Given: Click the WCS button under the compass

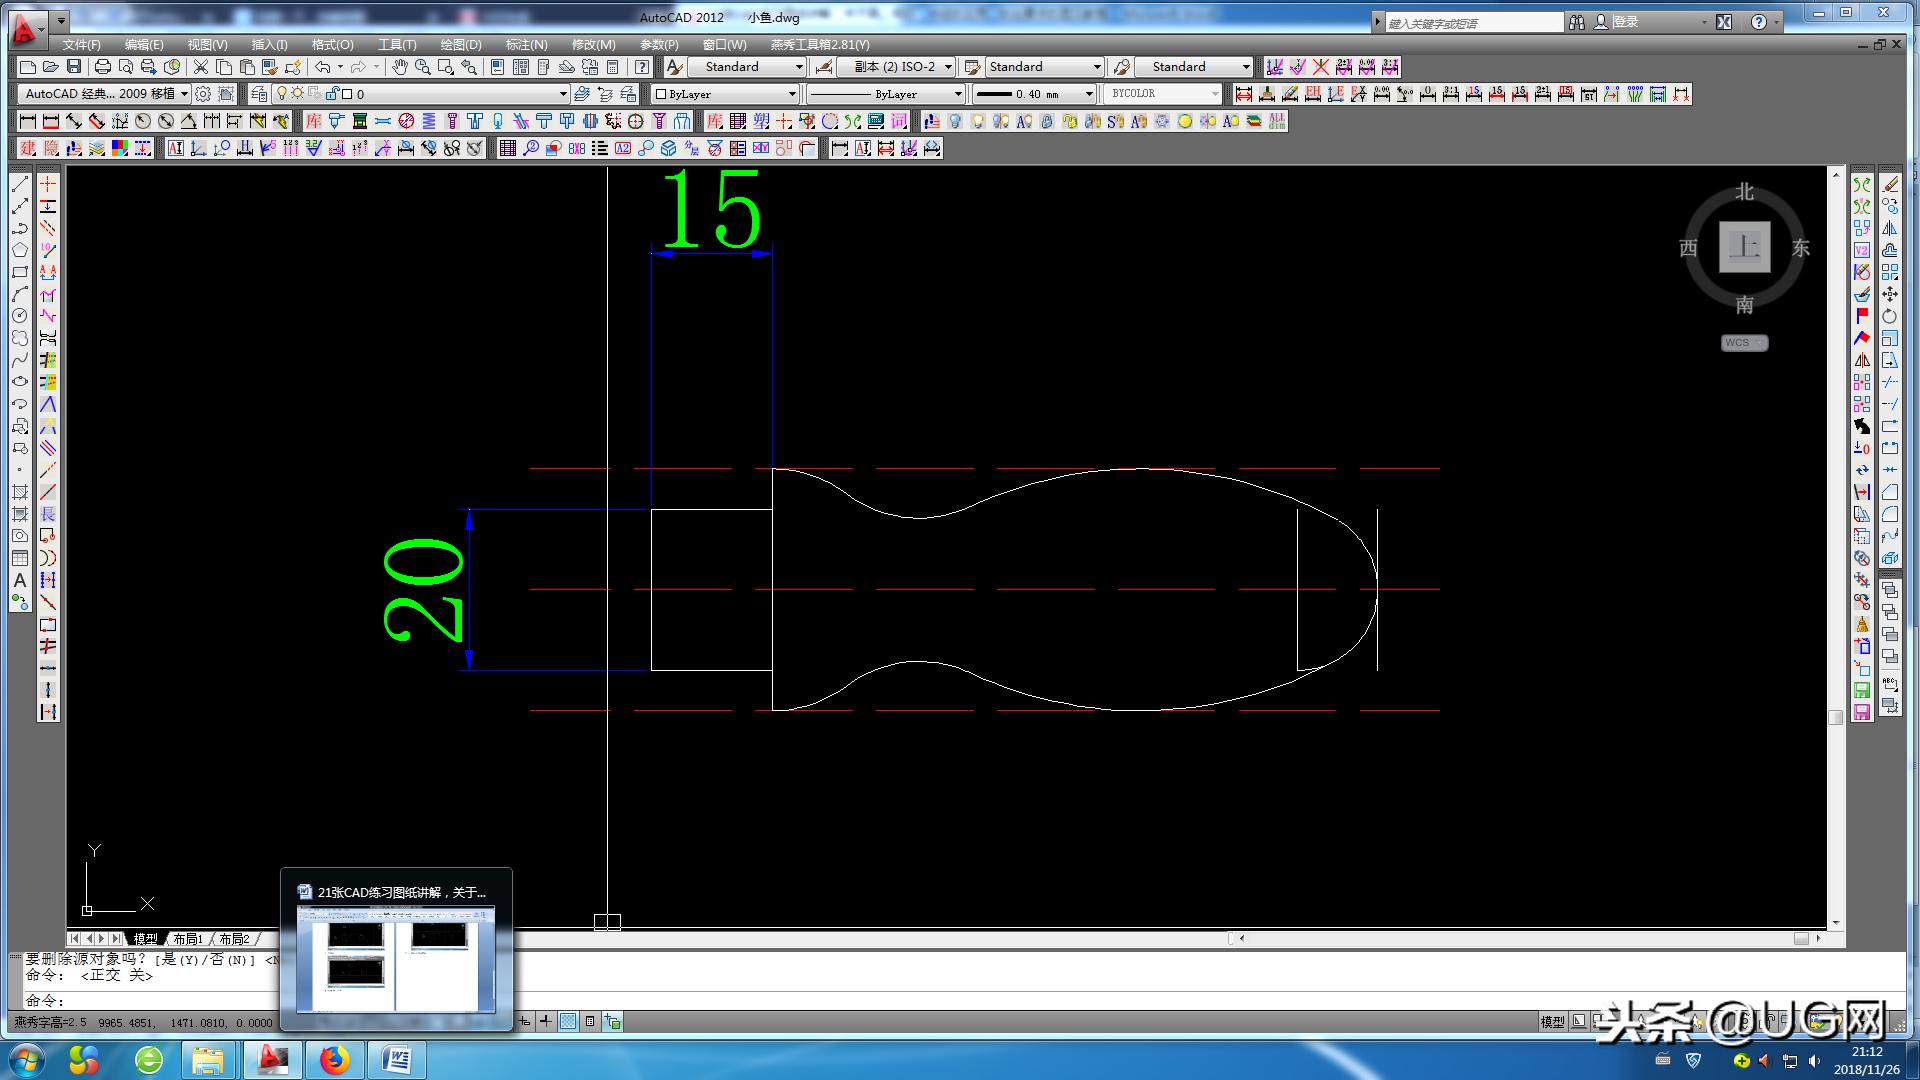Looking at the screenshot, I should click(1744, 343).
